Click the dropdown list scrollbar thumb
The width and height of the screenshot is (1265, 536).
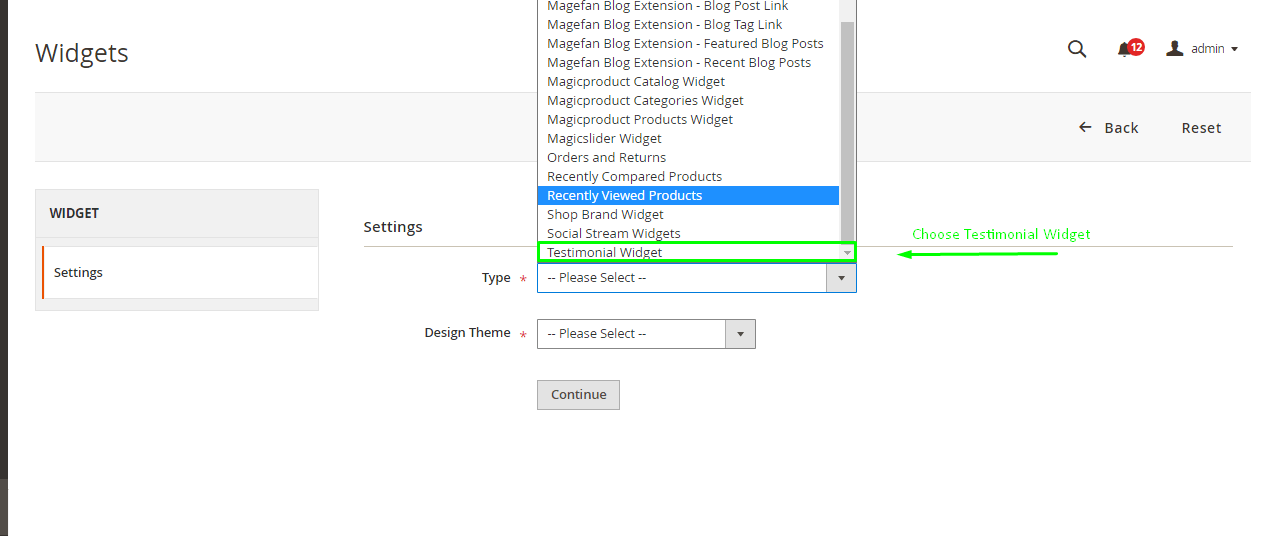[x=847, y=130]
